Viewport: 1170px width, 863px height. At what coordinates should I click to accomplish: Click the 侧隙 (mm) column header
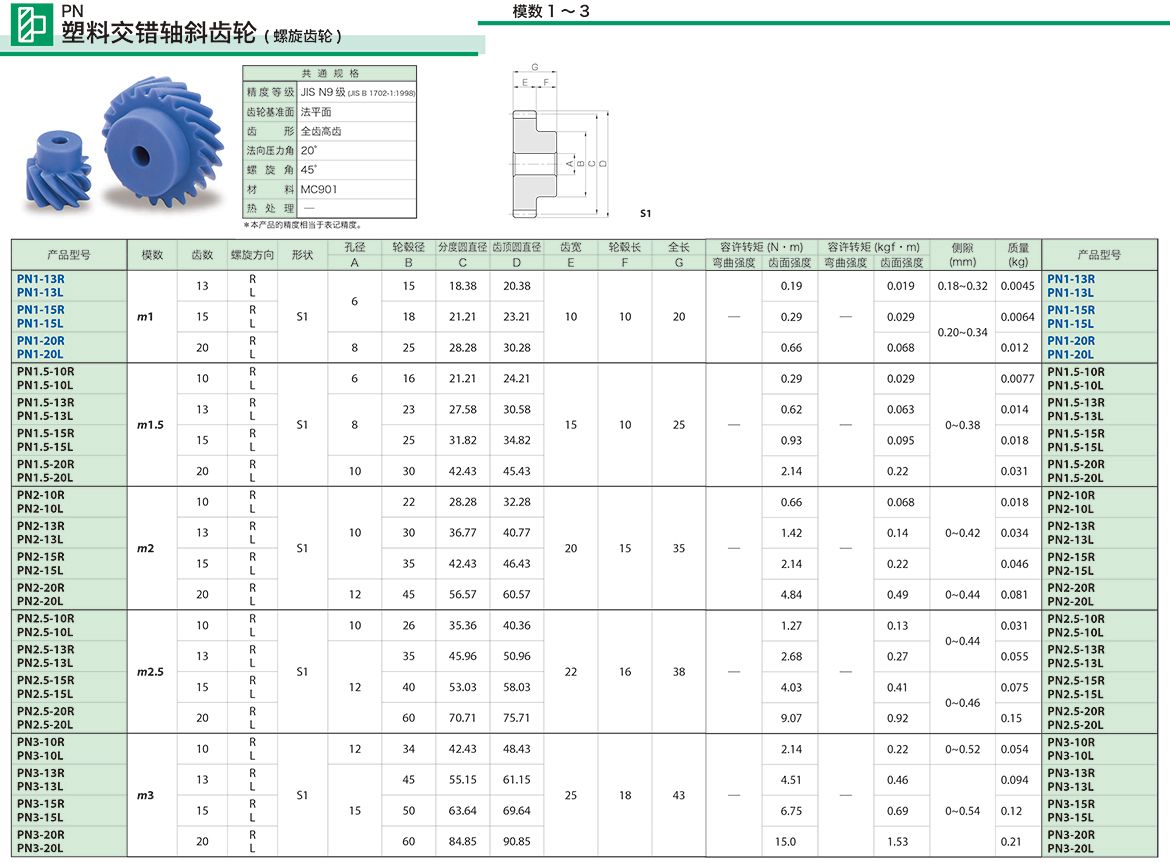(962, 255)
